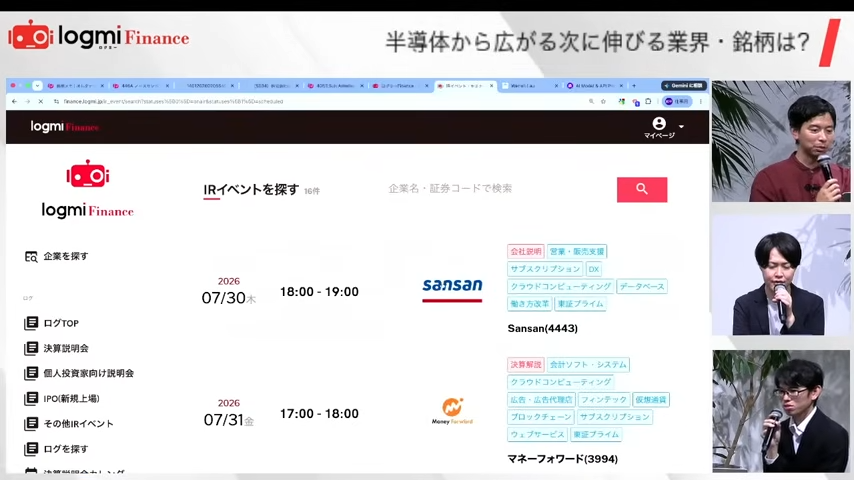Expand the tab search dropdown arrow

click(37, 86)
